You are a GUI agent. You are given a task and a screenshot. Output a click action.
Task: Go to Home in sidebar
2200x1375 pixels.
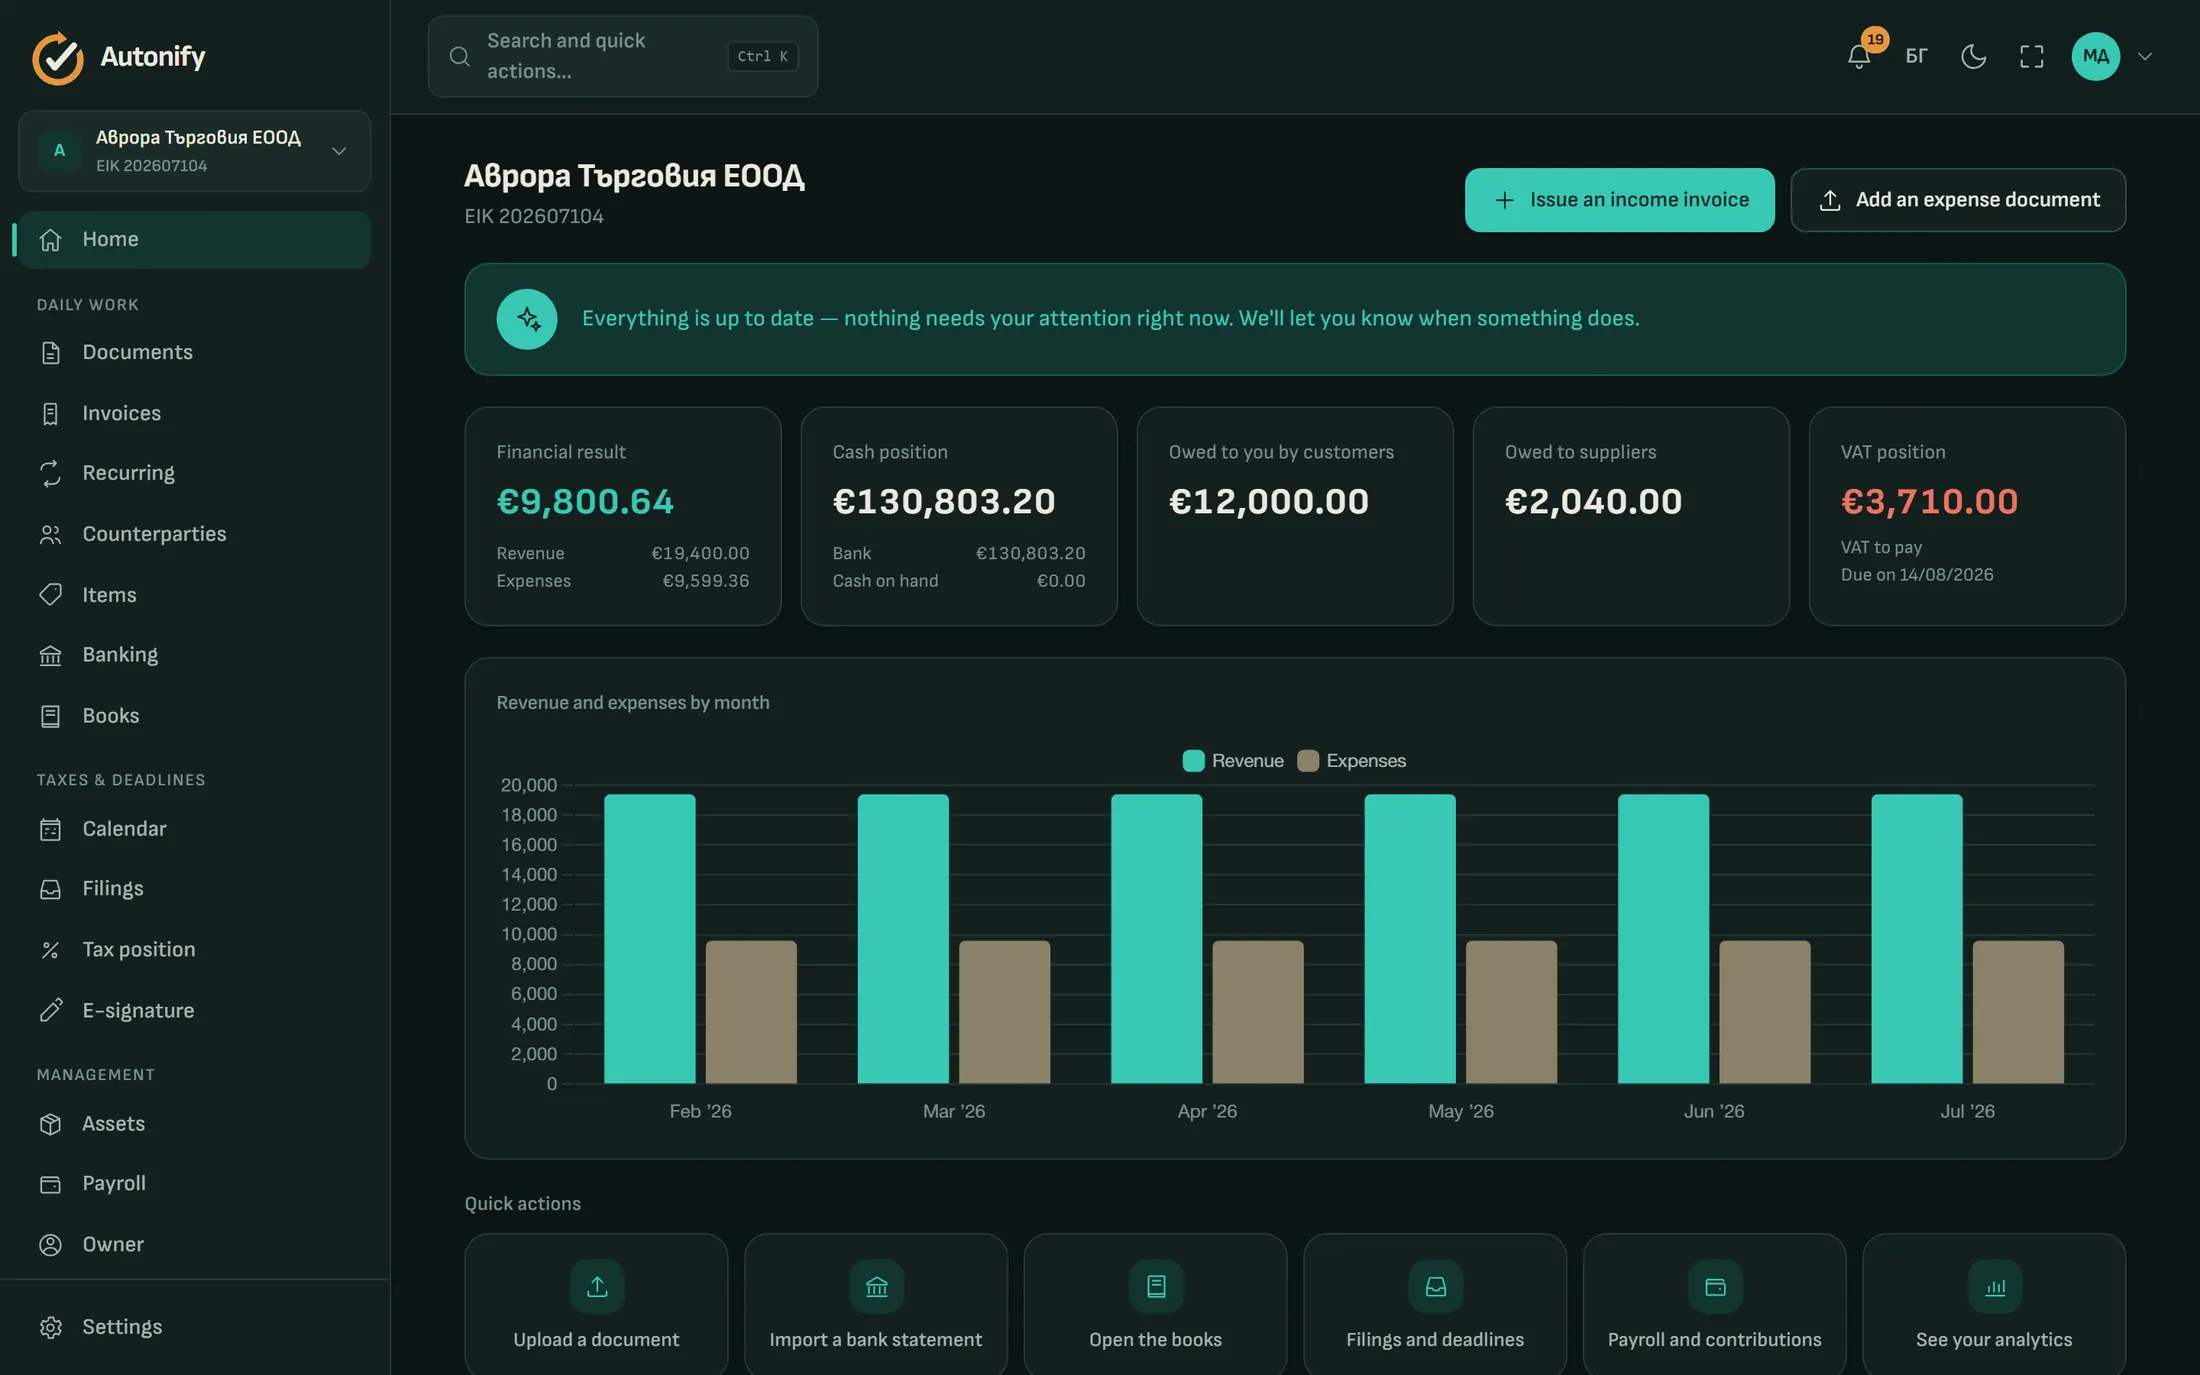(195, 239)
